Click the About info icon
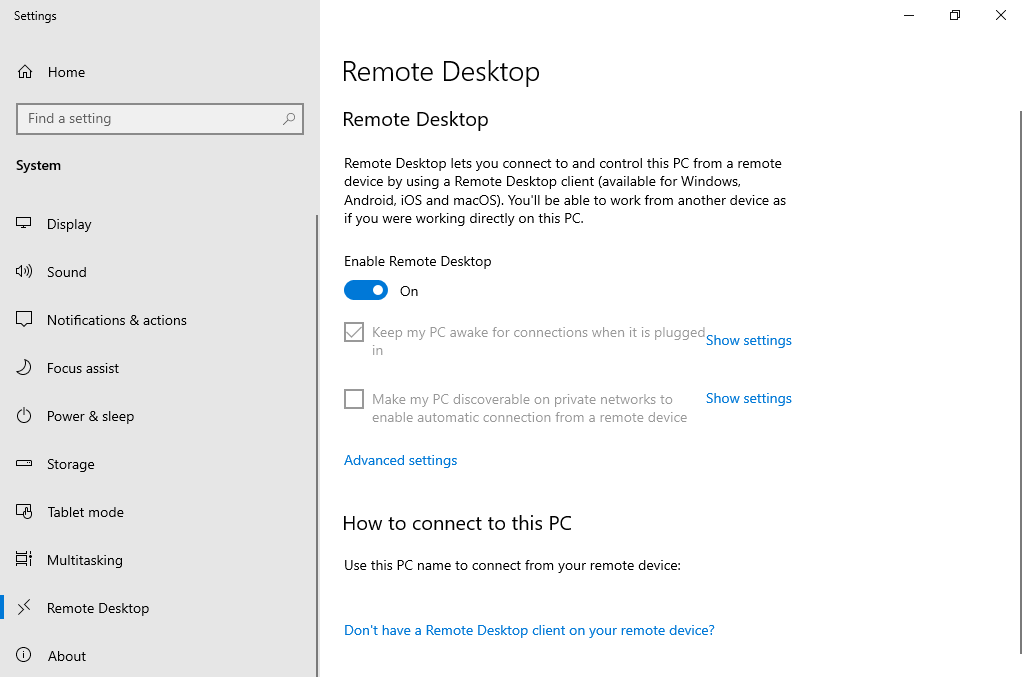Screen dimensions: 1024x677 (x=24, y=655)
